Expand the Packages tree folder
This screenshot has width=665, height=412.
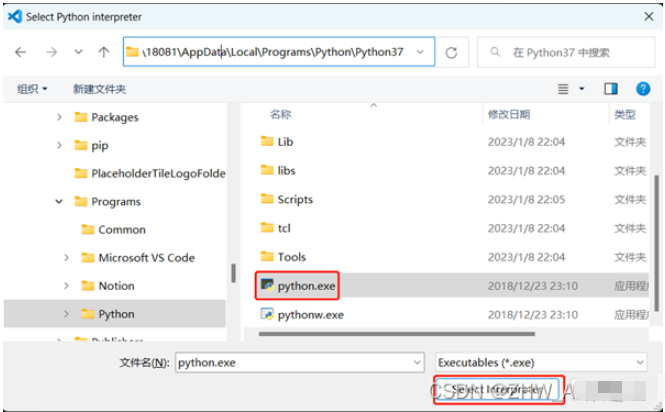pyautogui.click(x=59, y=117)
